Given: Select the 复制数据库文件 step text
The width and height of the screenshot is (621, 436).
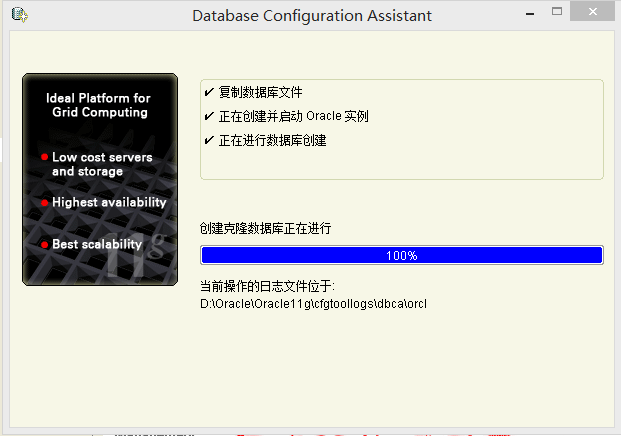Looking at the screenshot, I should 260,92.
